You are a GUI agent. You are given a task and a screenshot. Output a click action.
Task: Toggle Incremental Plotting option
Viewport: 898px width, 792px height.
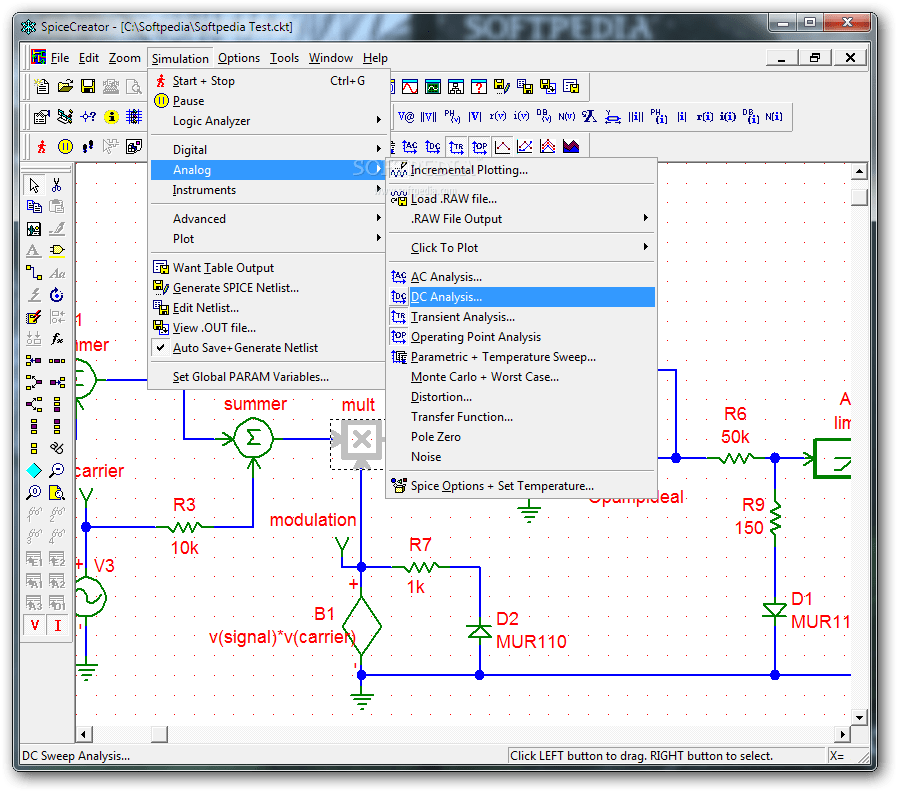pyautogui.click(x=470, y=171)
